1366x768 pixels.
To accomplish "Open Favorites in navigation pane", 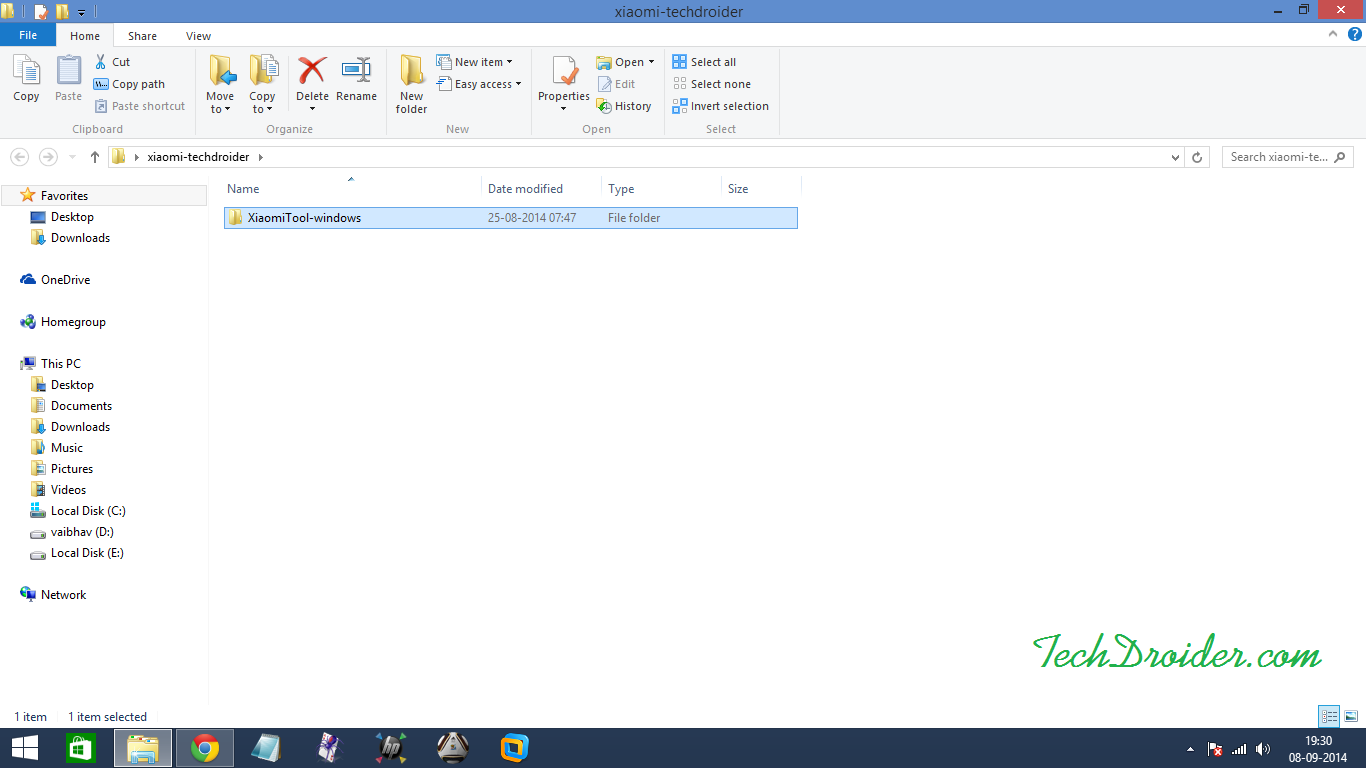I will click(64, 196).
